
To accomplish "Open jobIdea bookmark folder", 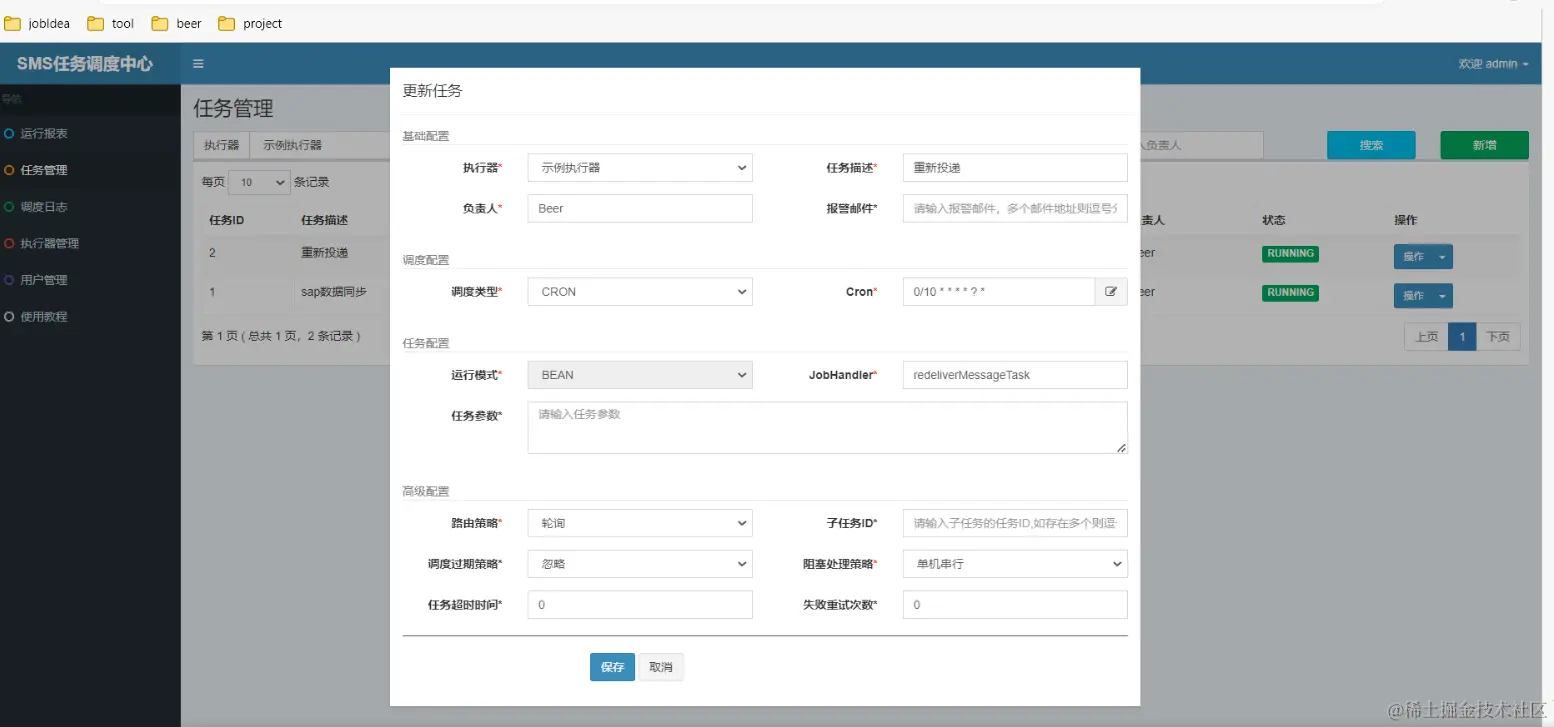I will (38, 23).
